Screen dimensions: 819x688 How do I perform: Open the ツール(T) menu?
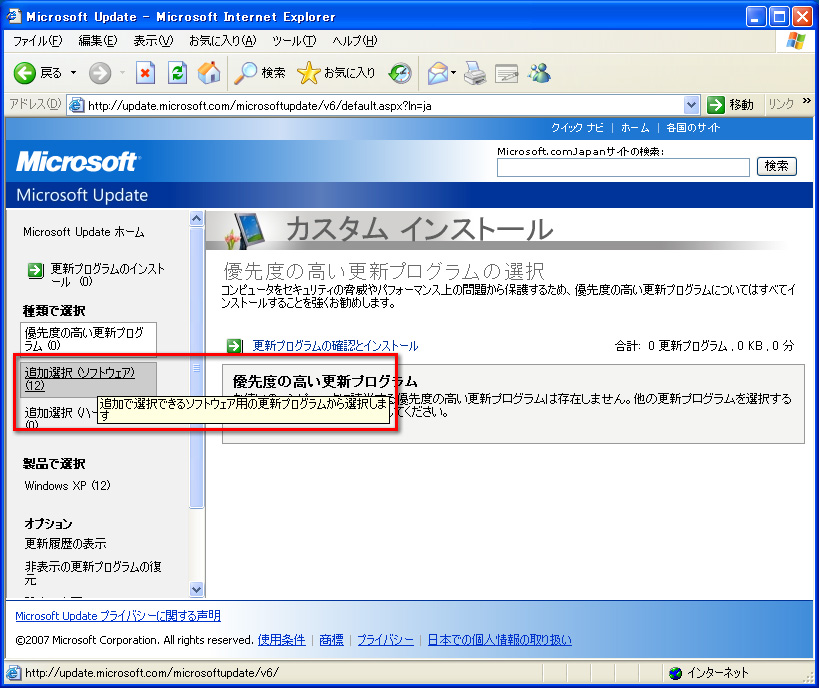[294, 41]
